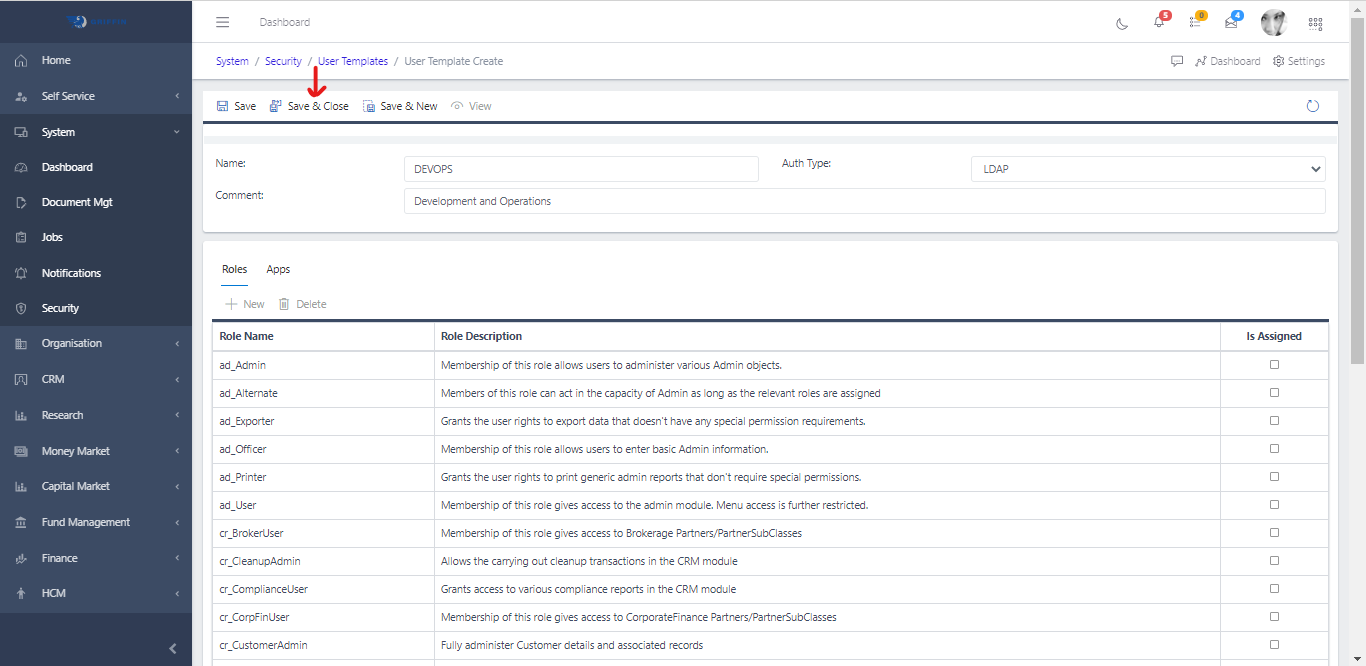Click the comment chat icon

1177,61
